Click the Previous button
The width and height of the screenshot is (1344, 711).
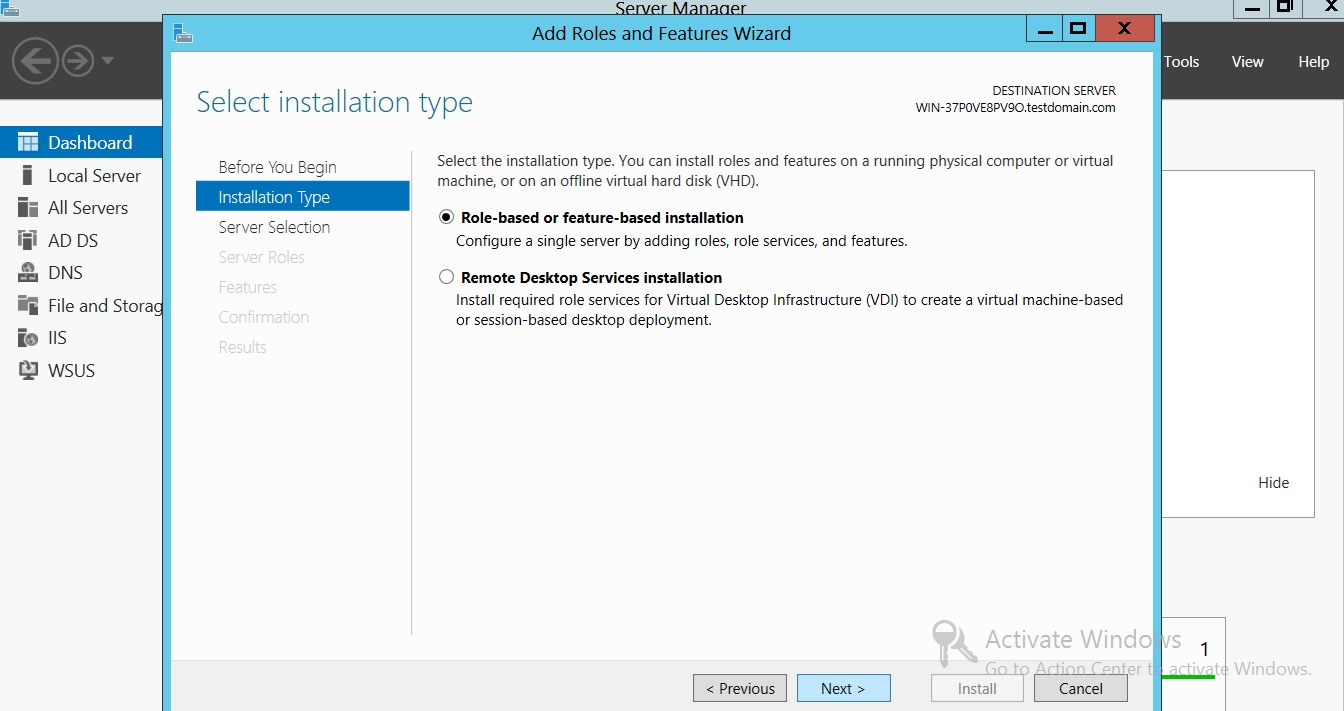pyautogui.click(x=740, y=688)
